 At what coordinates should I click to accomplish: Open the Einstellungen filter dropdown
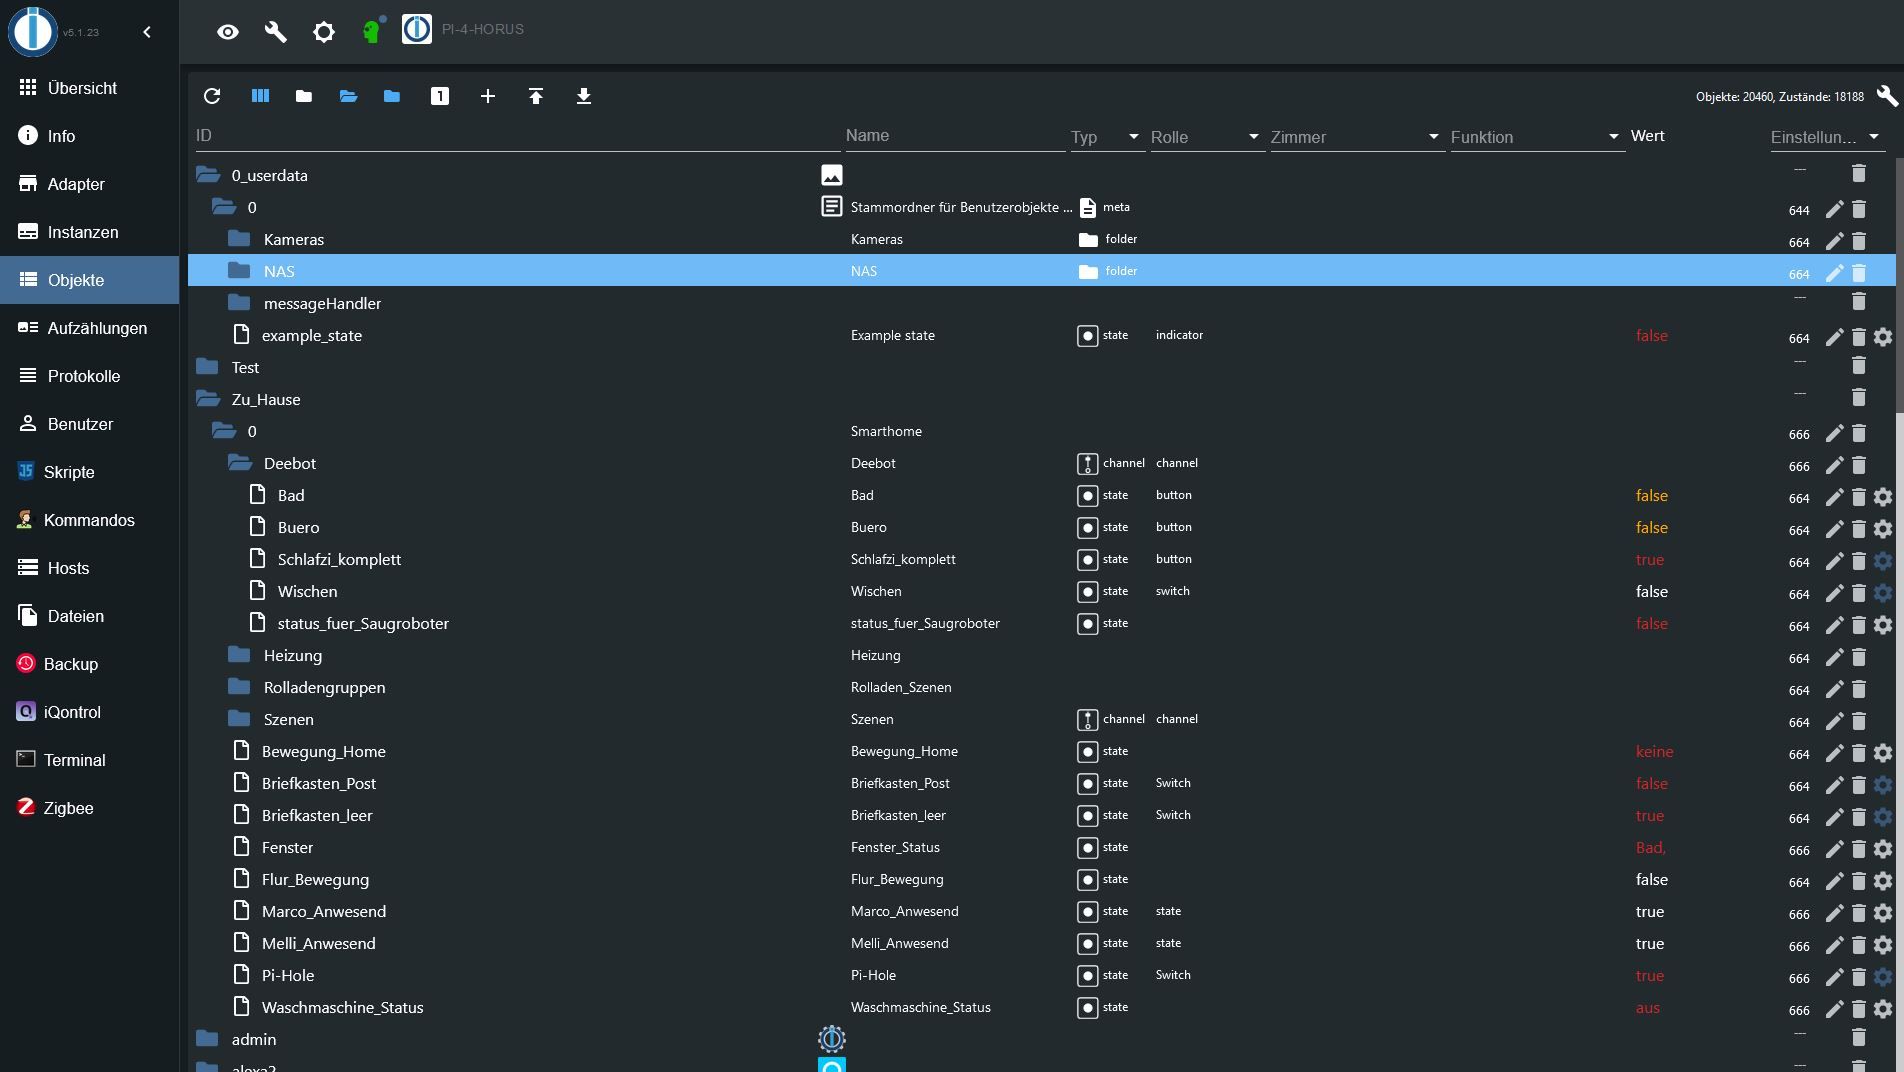pos(1826,137)
